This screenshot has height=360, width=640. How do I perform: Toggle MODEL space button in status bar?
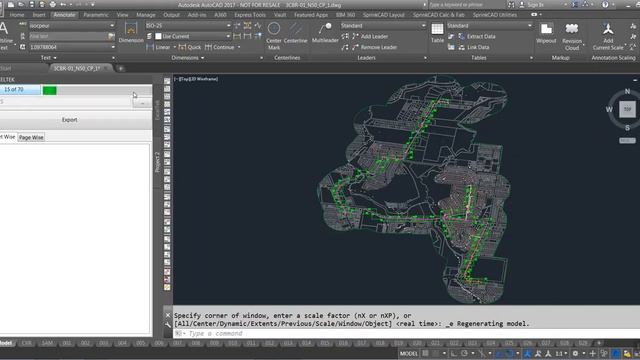[x=409, y=353]
